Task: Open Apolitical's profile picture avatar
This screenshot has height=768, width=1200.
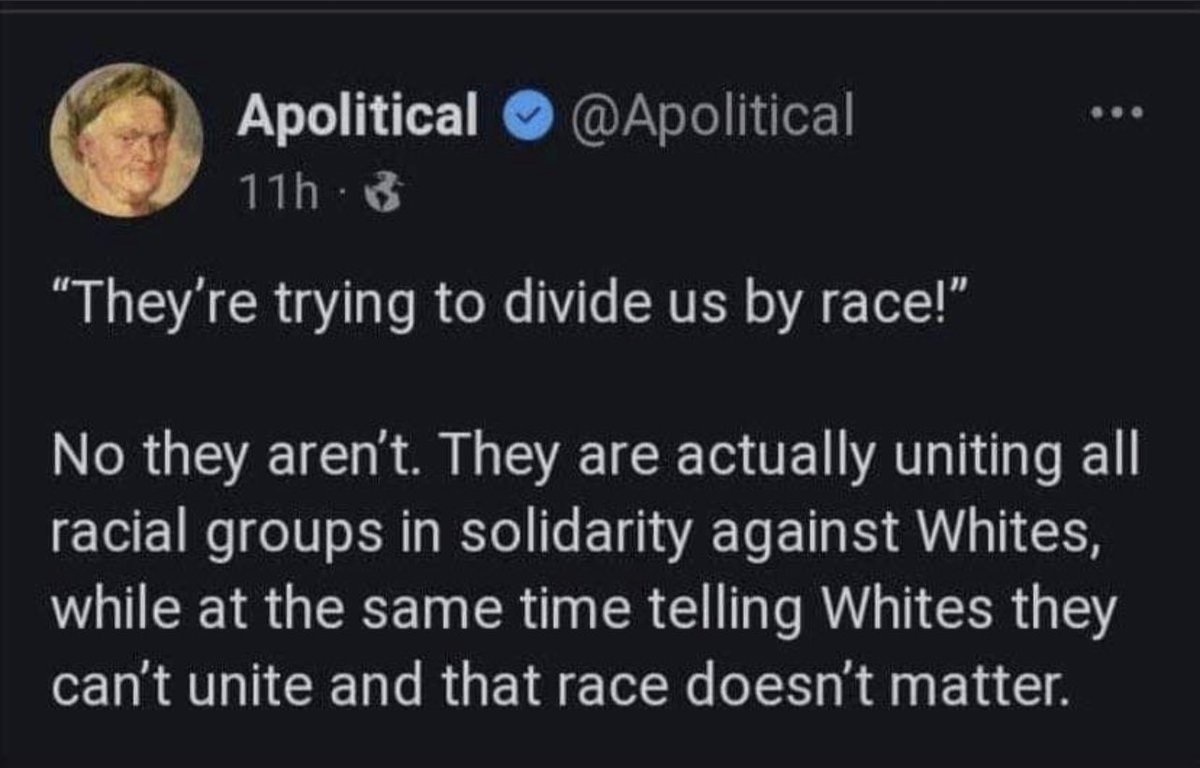Action: [125, 139]
